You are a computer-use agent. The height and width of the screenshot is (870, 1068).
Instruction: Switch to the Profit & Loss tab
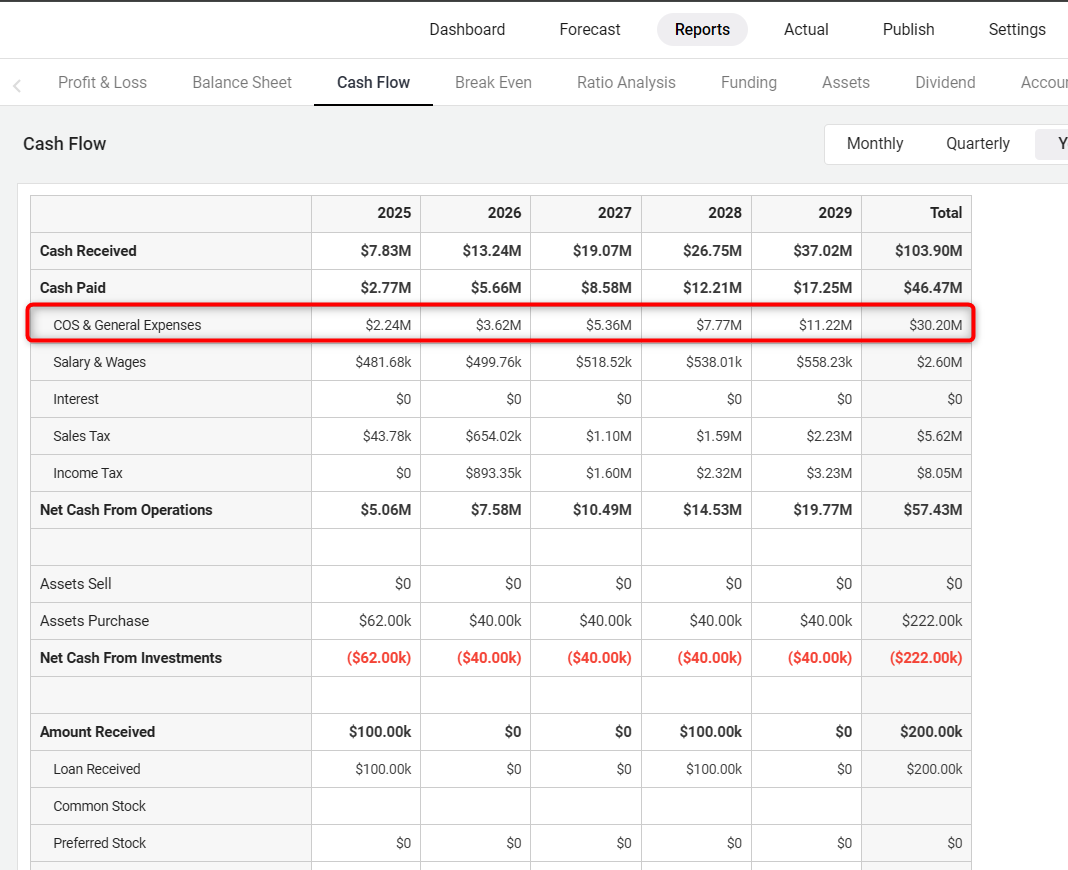(102, 83)
